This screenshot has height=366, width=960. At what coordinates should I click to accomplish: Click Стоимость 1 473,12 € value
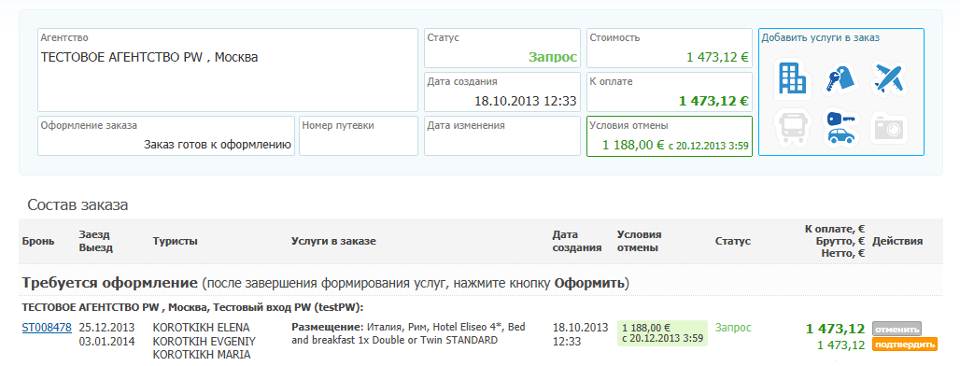coord(718,58)
